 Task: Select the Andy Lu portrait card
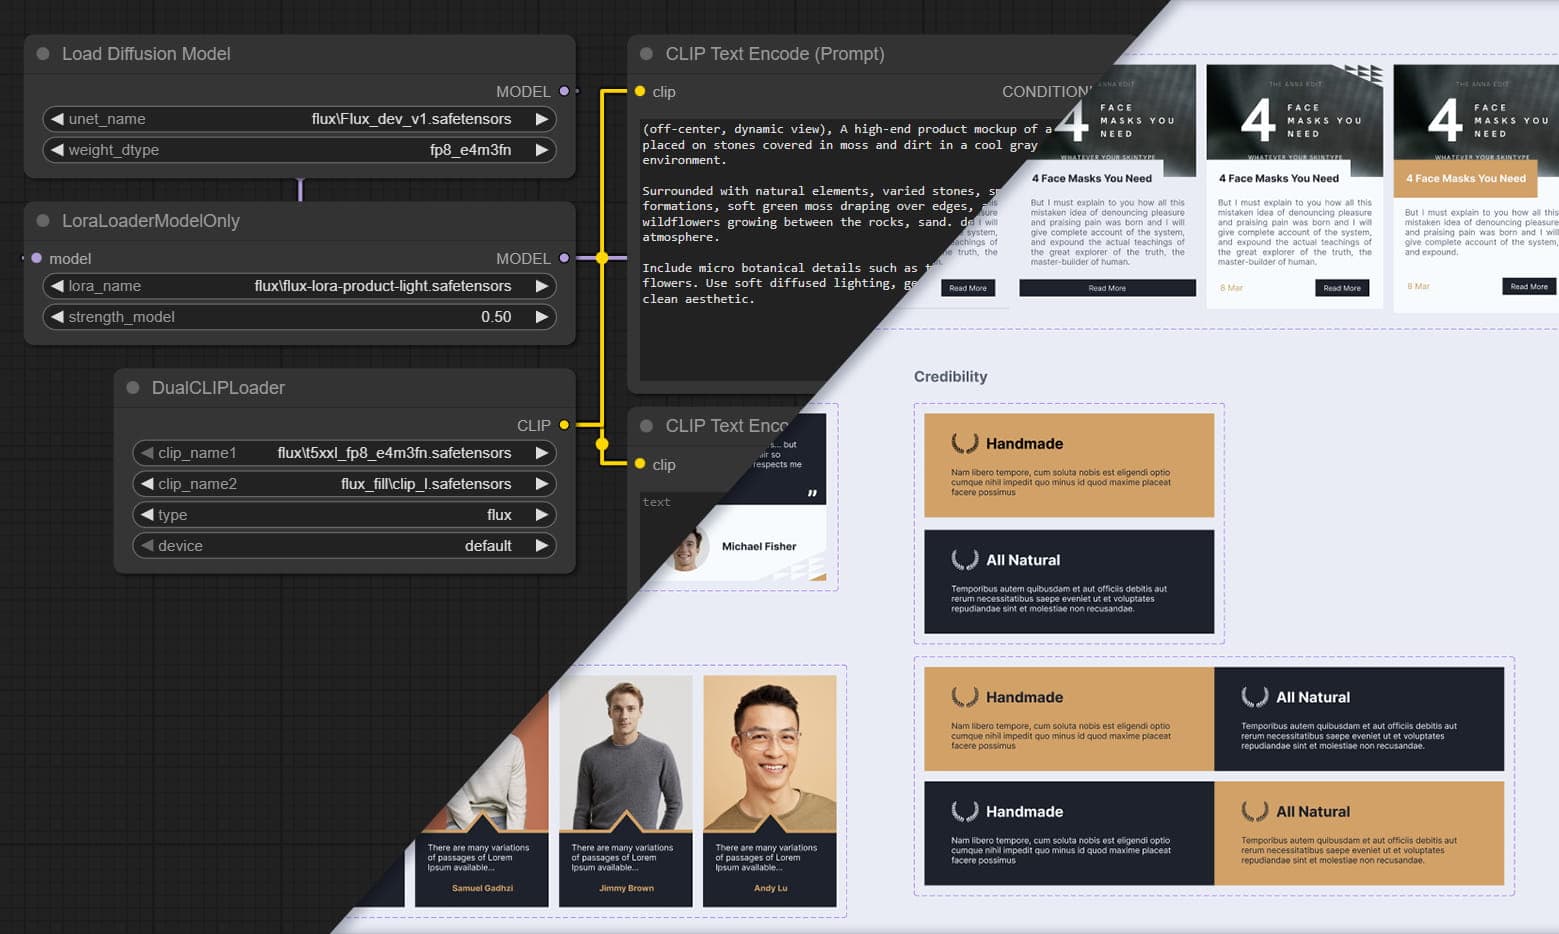[769, 790]
